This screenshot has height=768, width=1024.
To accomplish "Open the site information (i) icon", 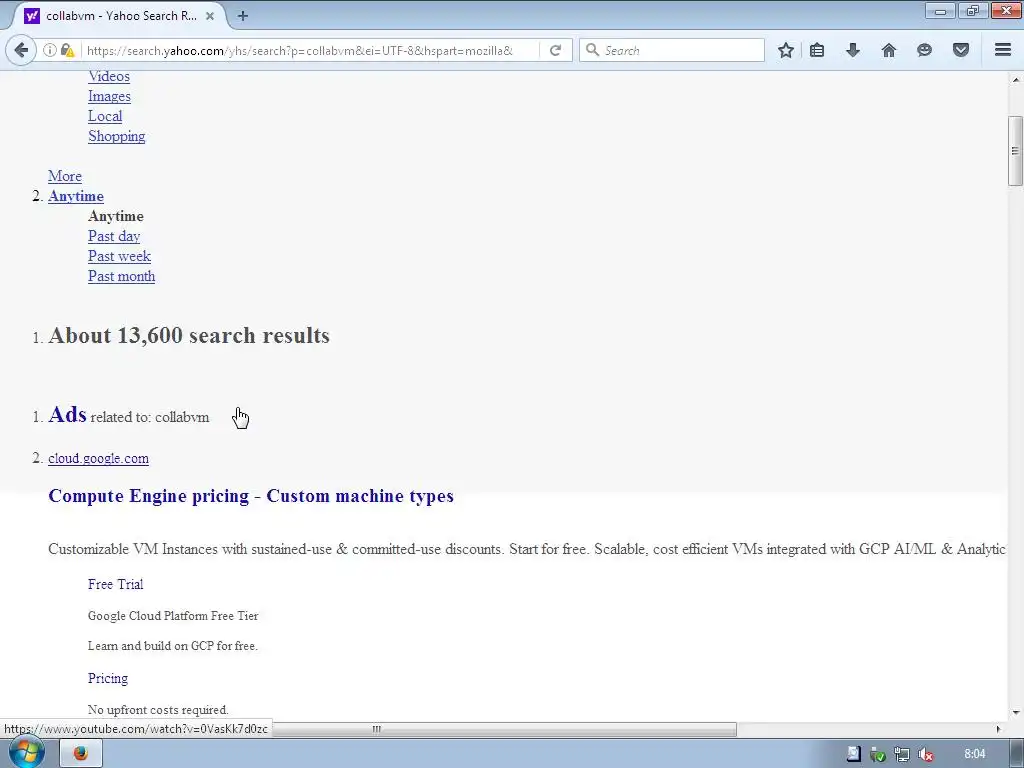I will [x=50, y=50].
